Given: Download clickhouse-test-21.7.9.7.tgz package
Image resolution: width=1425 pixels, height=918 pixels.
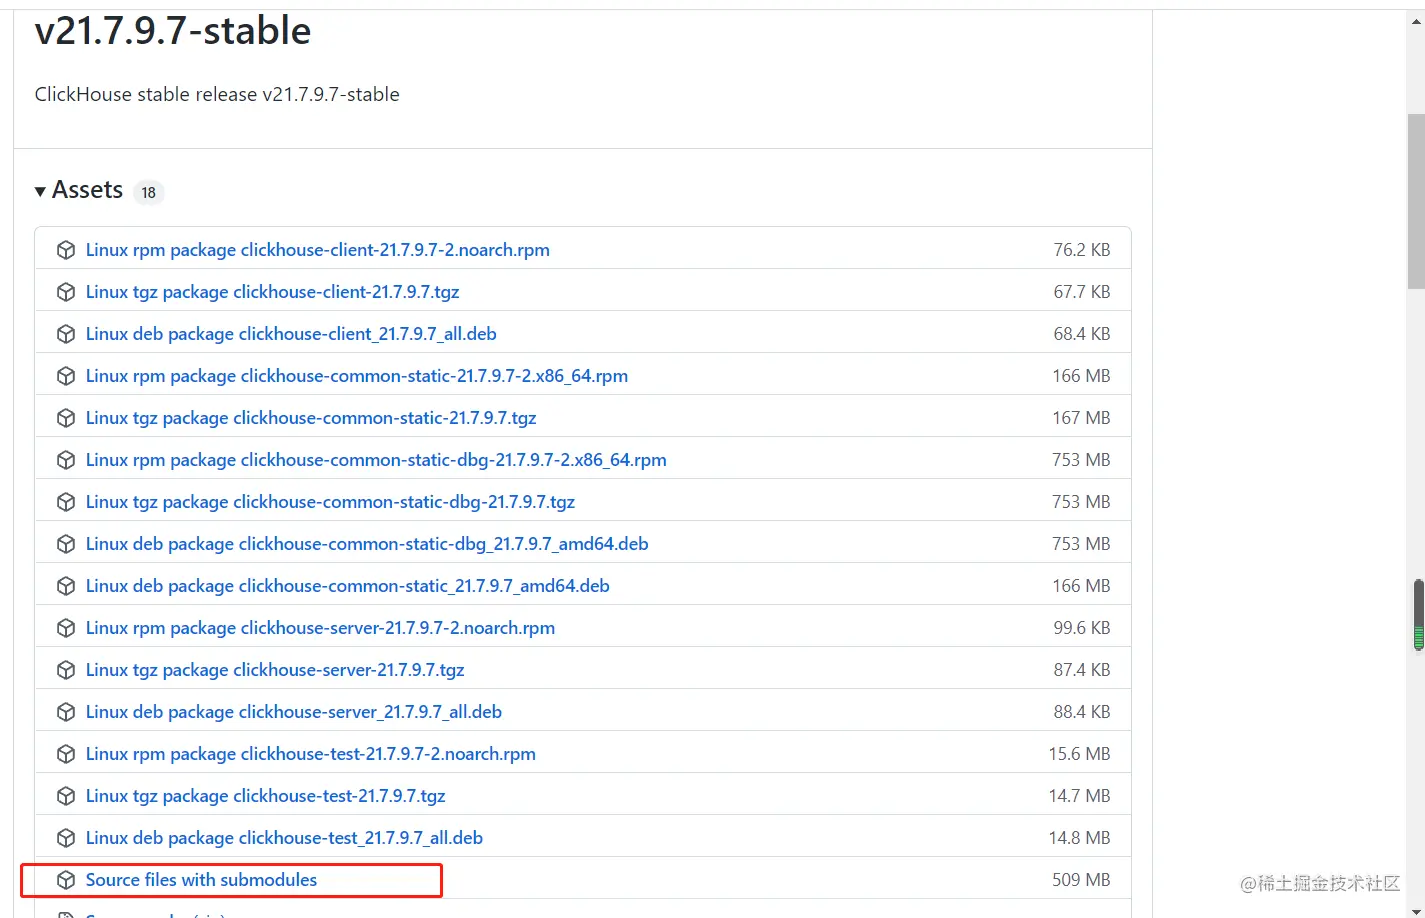Looking at the screenshot, I should coord(265,796).
